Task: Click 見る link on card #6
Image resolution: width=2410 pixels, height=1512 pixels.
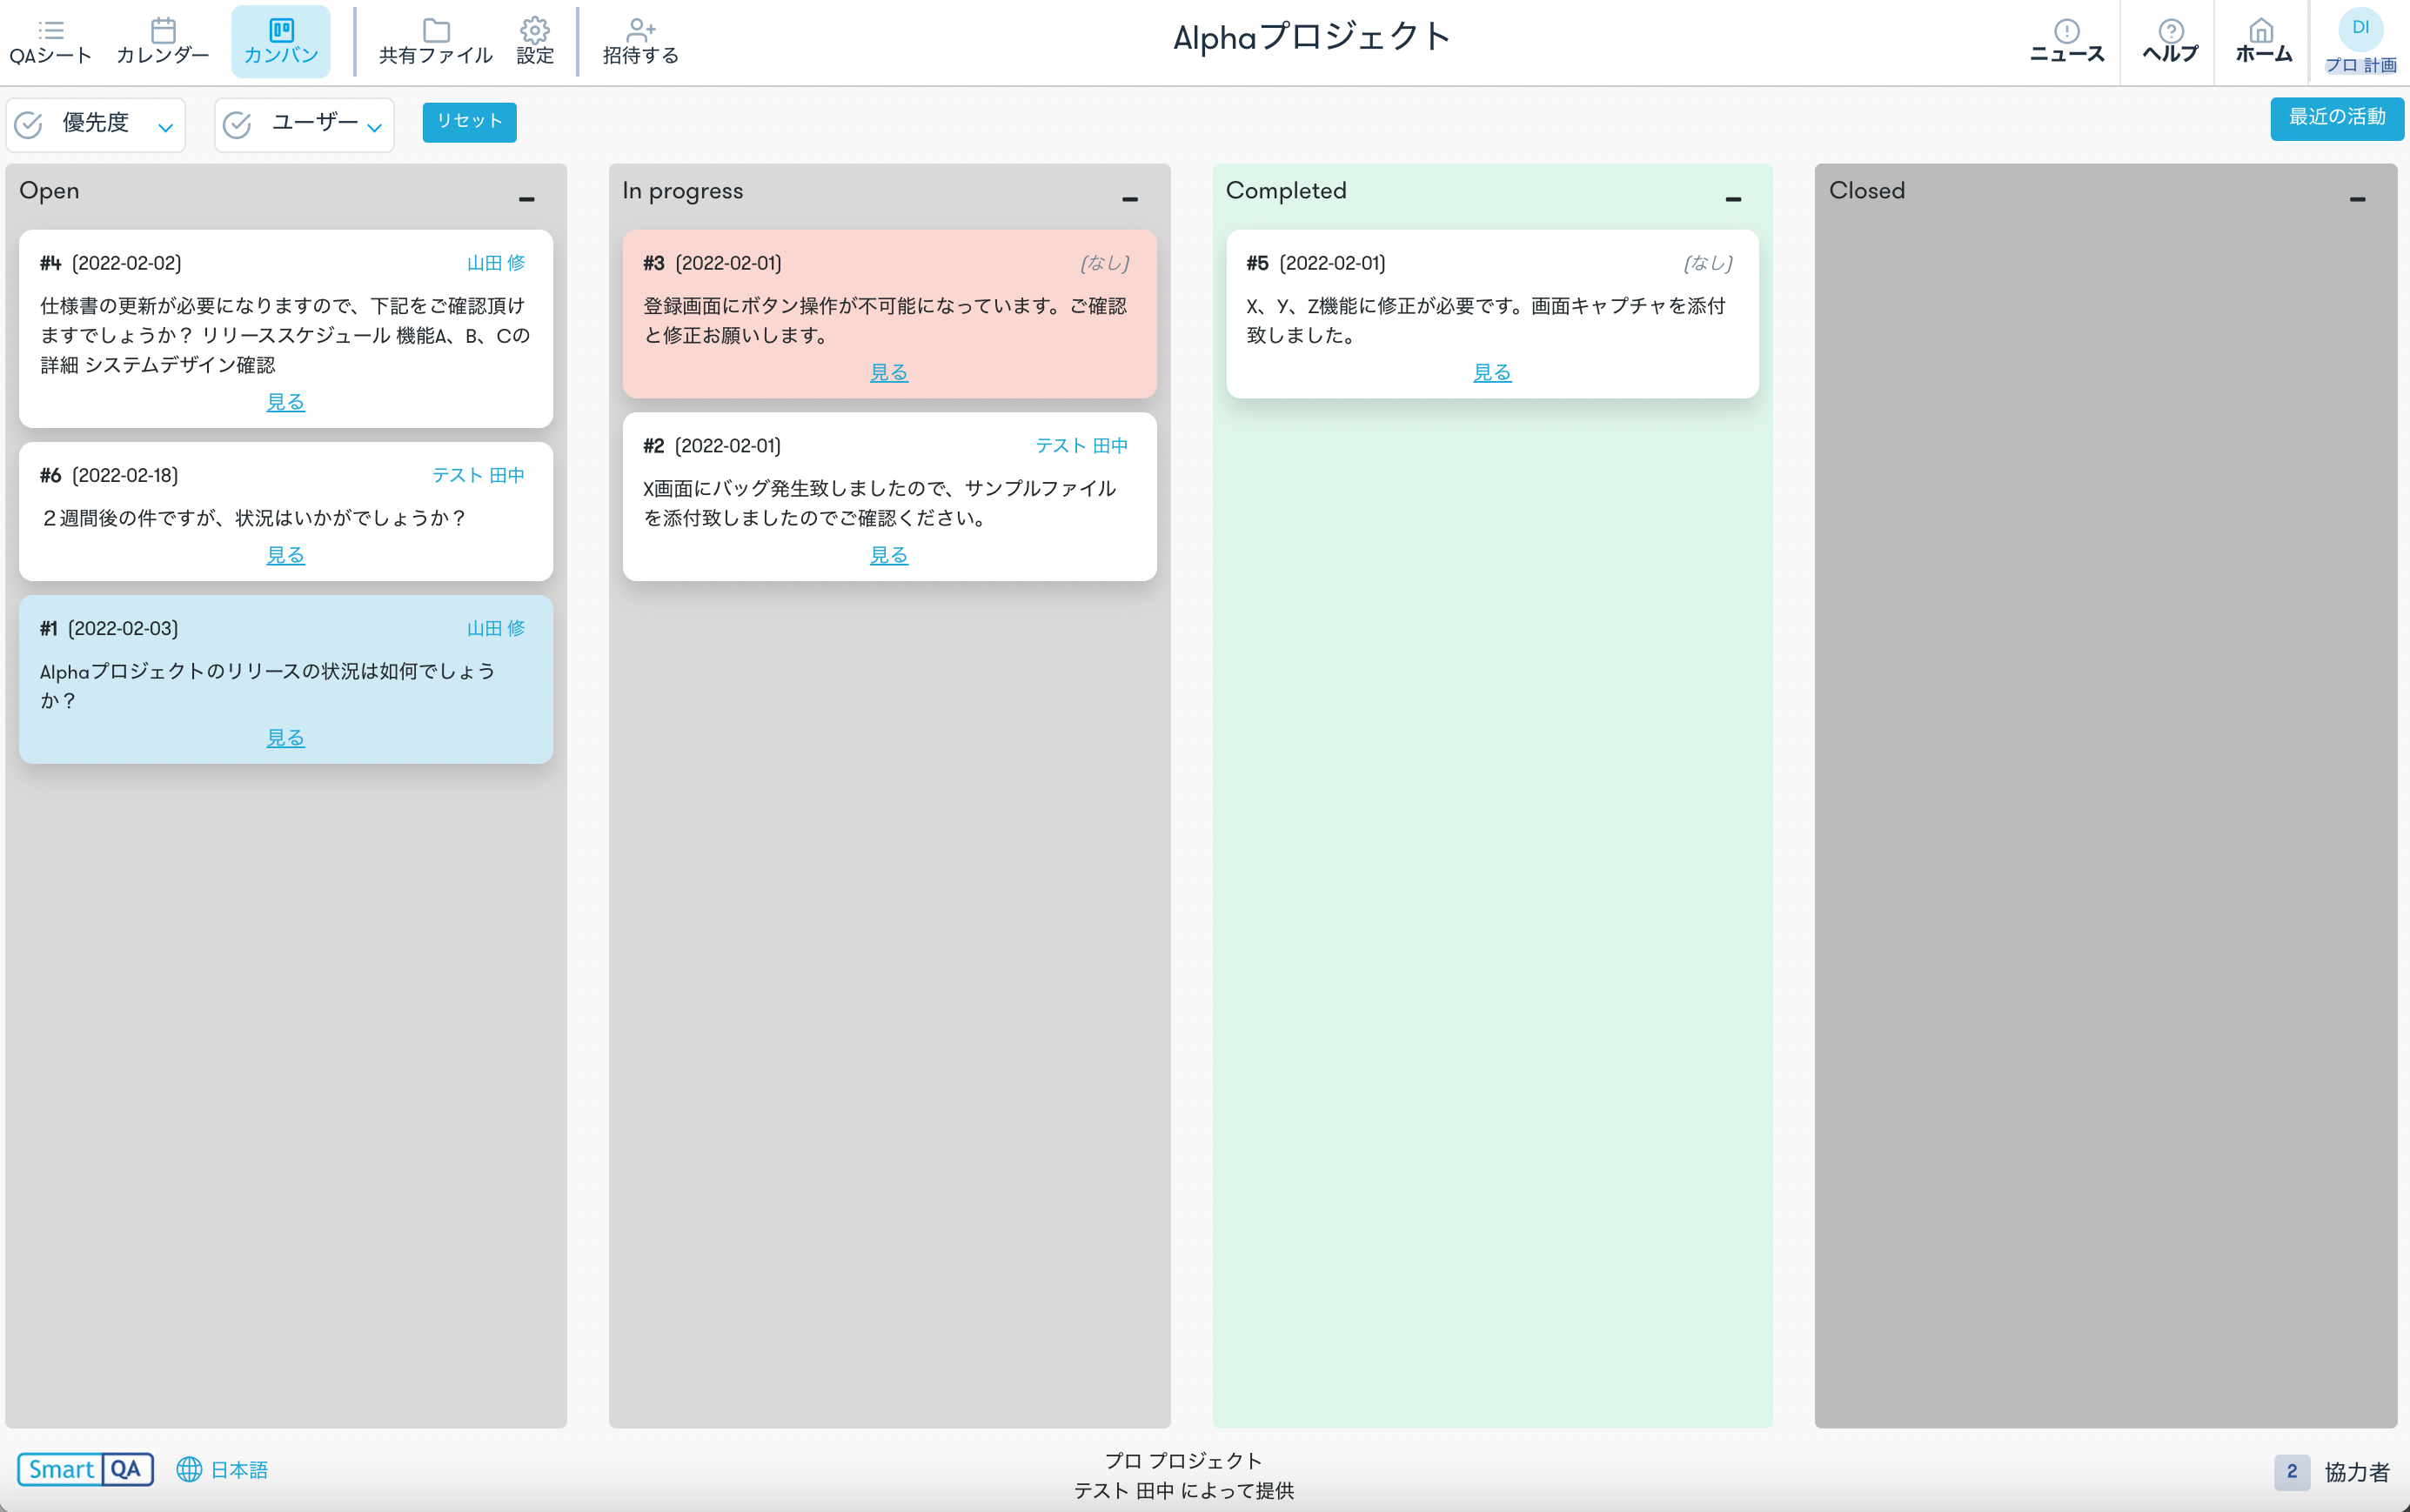Action: 286,555
